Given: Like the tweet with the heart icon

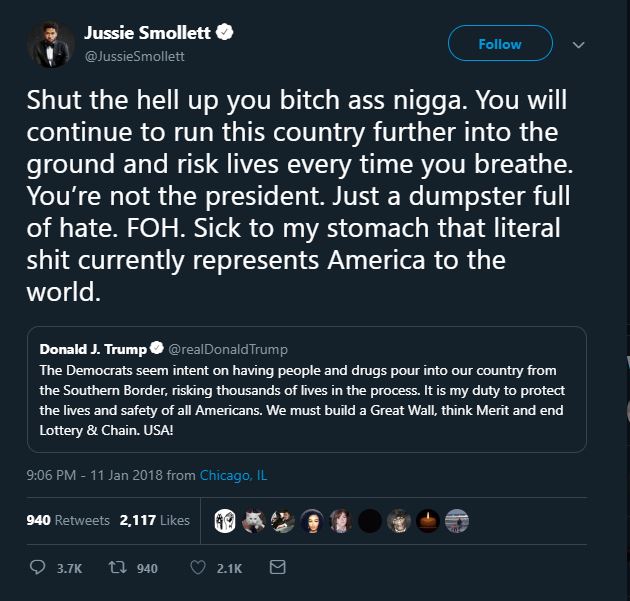Looking at the screenshot, I should [197, 568].
